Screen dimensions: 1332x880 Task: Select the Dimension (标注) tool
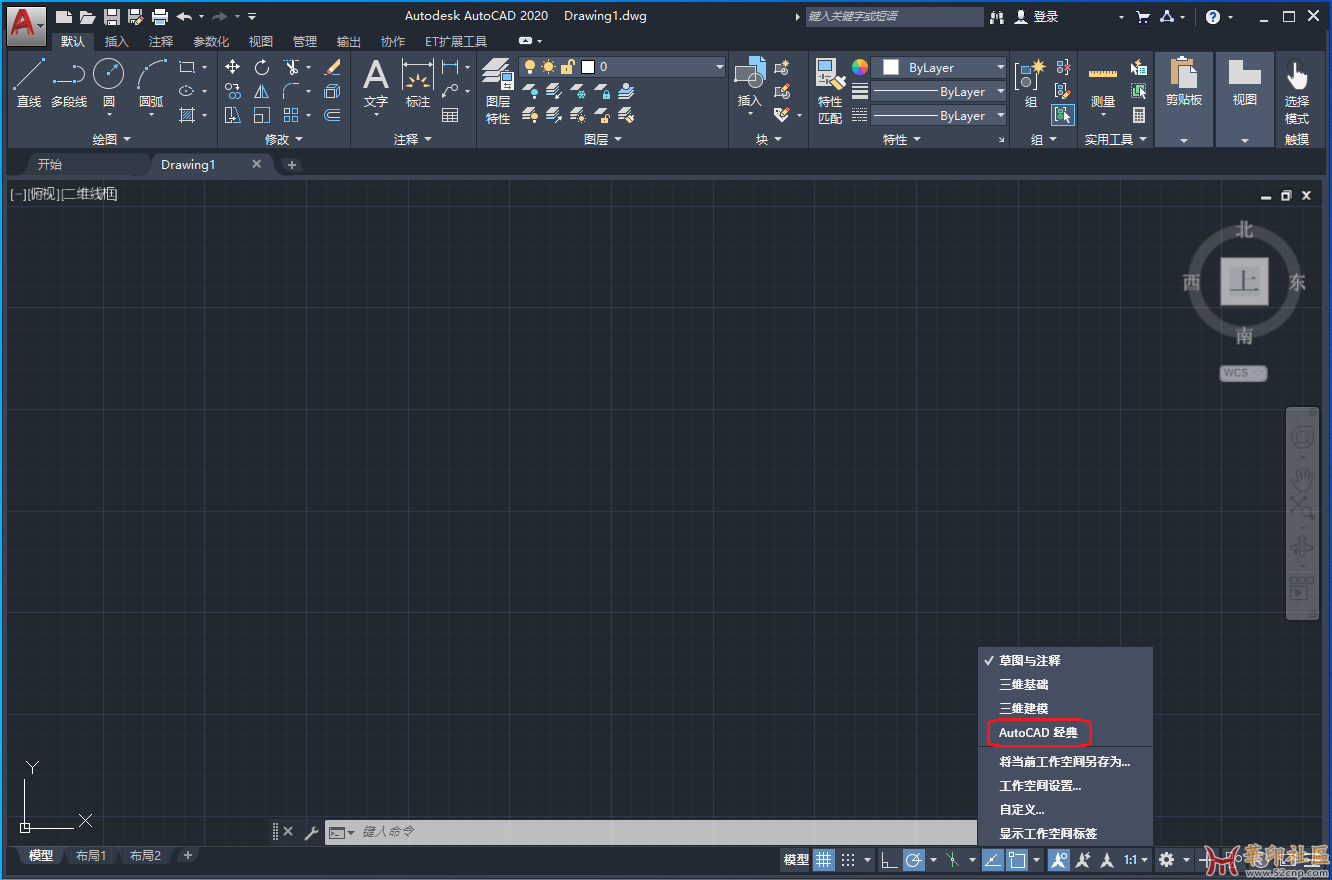pos(418,83)
